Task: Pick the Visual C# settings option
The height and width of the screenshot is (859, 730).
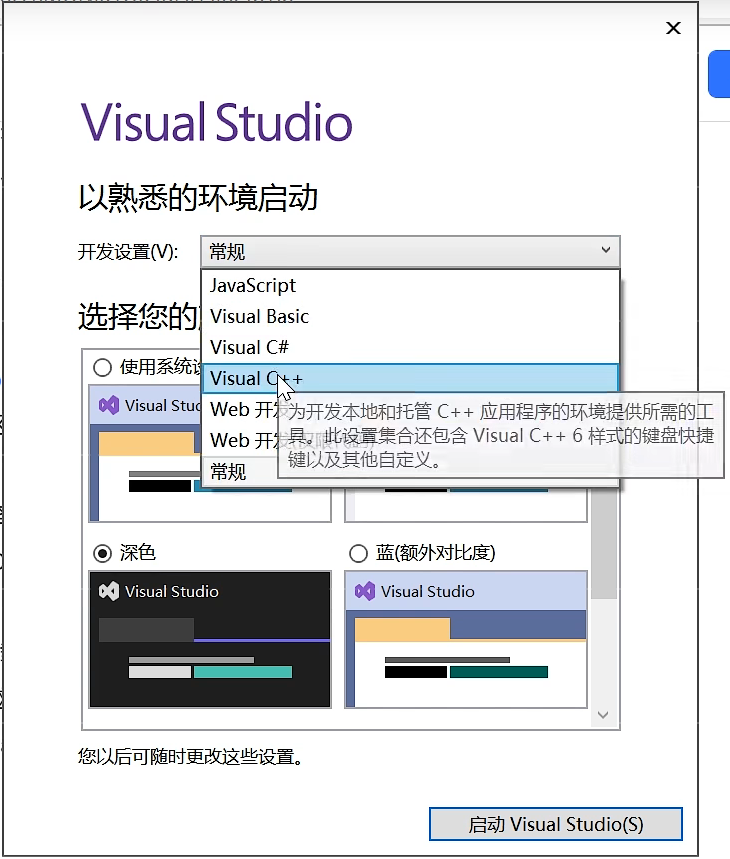Action: 410,347
